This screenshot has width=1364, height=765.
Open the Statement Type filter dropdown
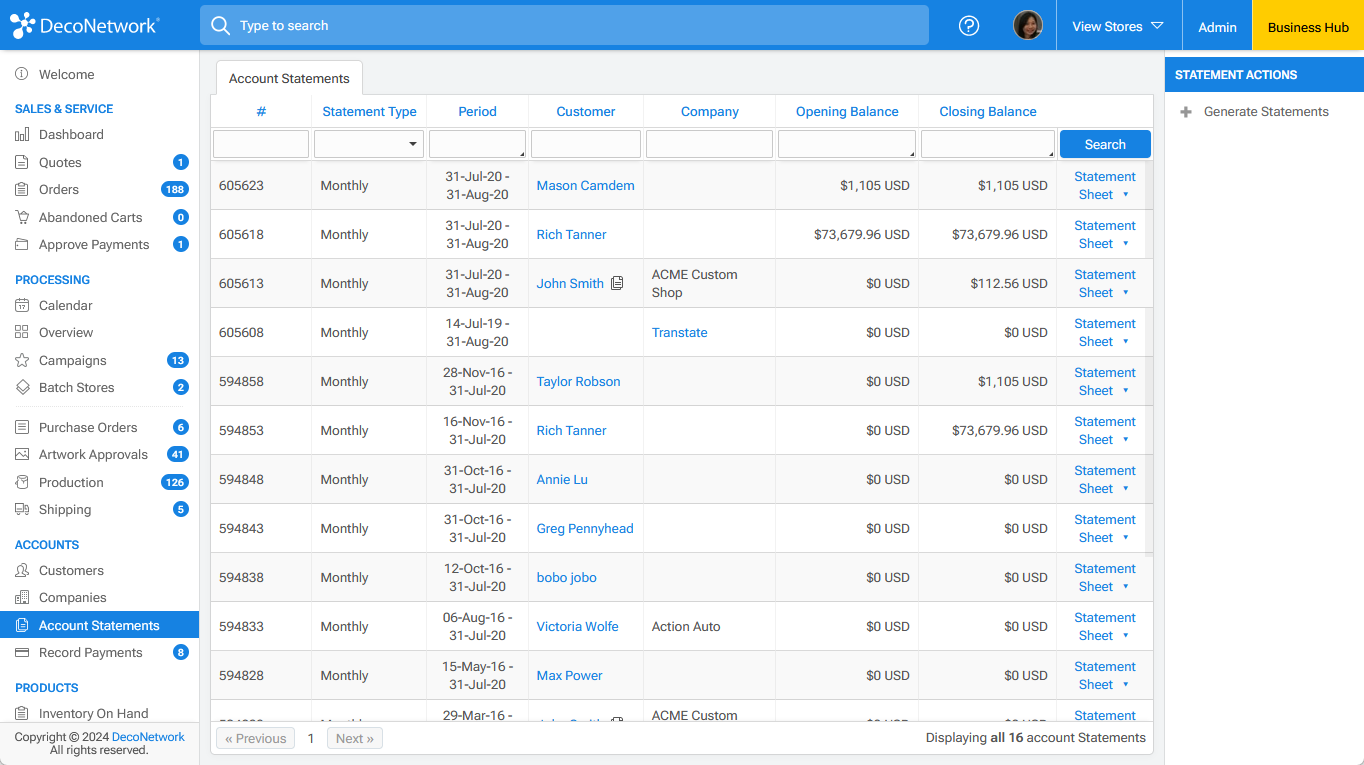point(369,145)
